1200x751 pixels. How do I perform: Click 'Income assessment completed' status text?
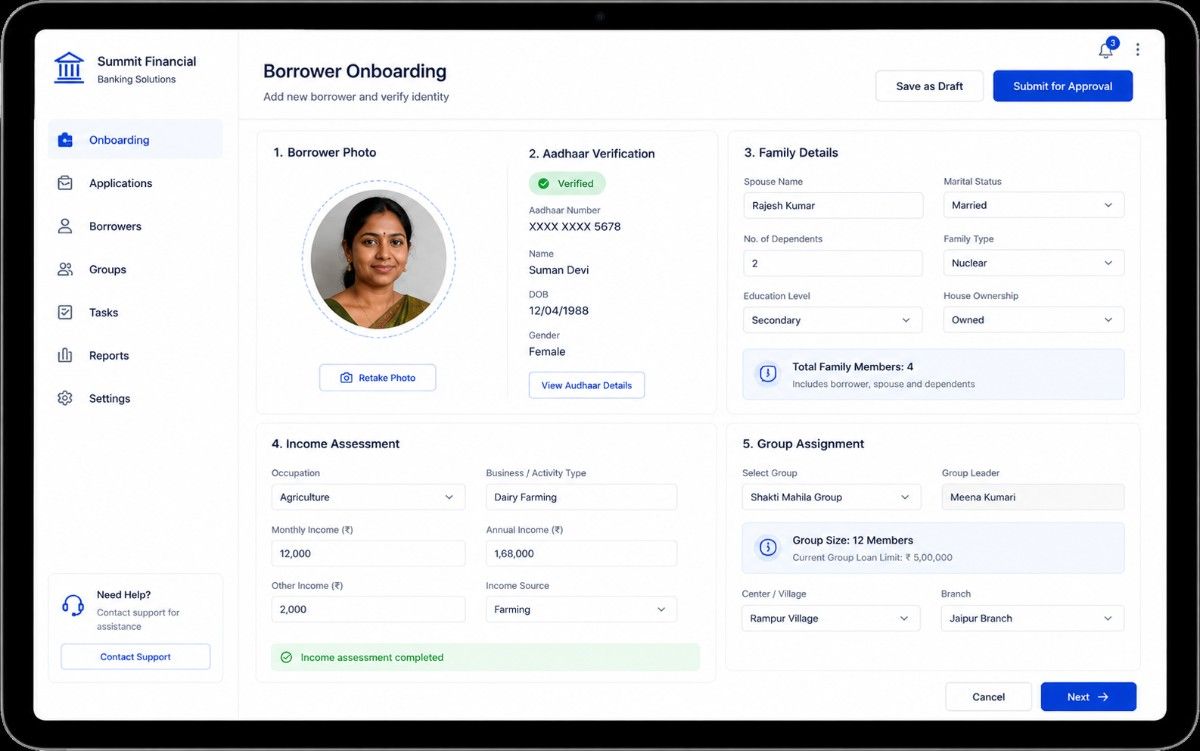[x=372, y=658]
